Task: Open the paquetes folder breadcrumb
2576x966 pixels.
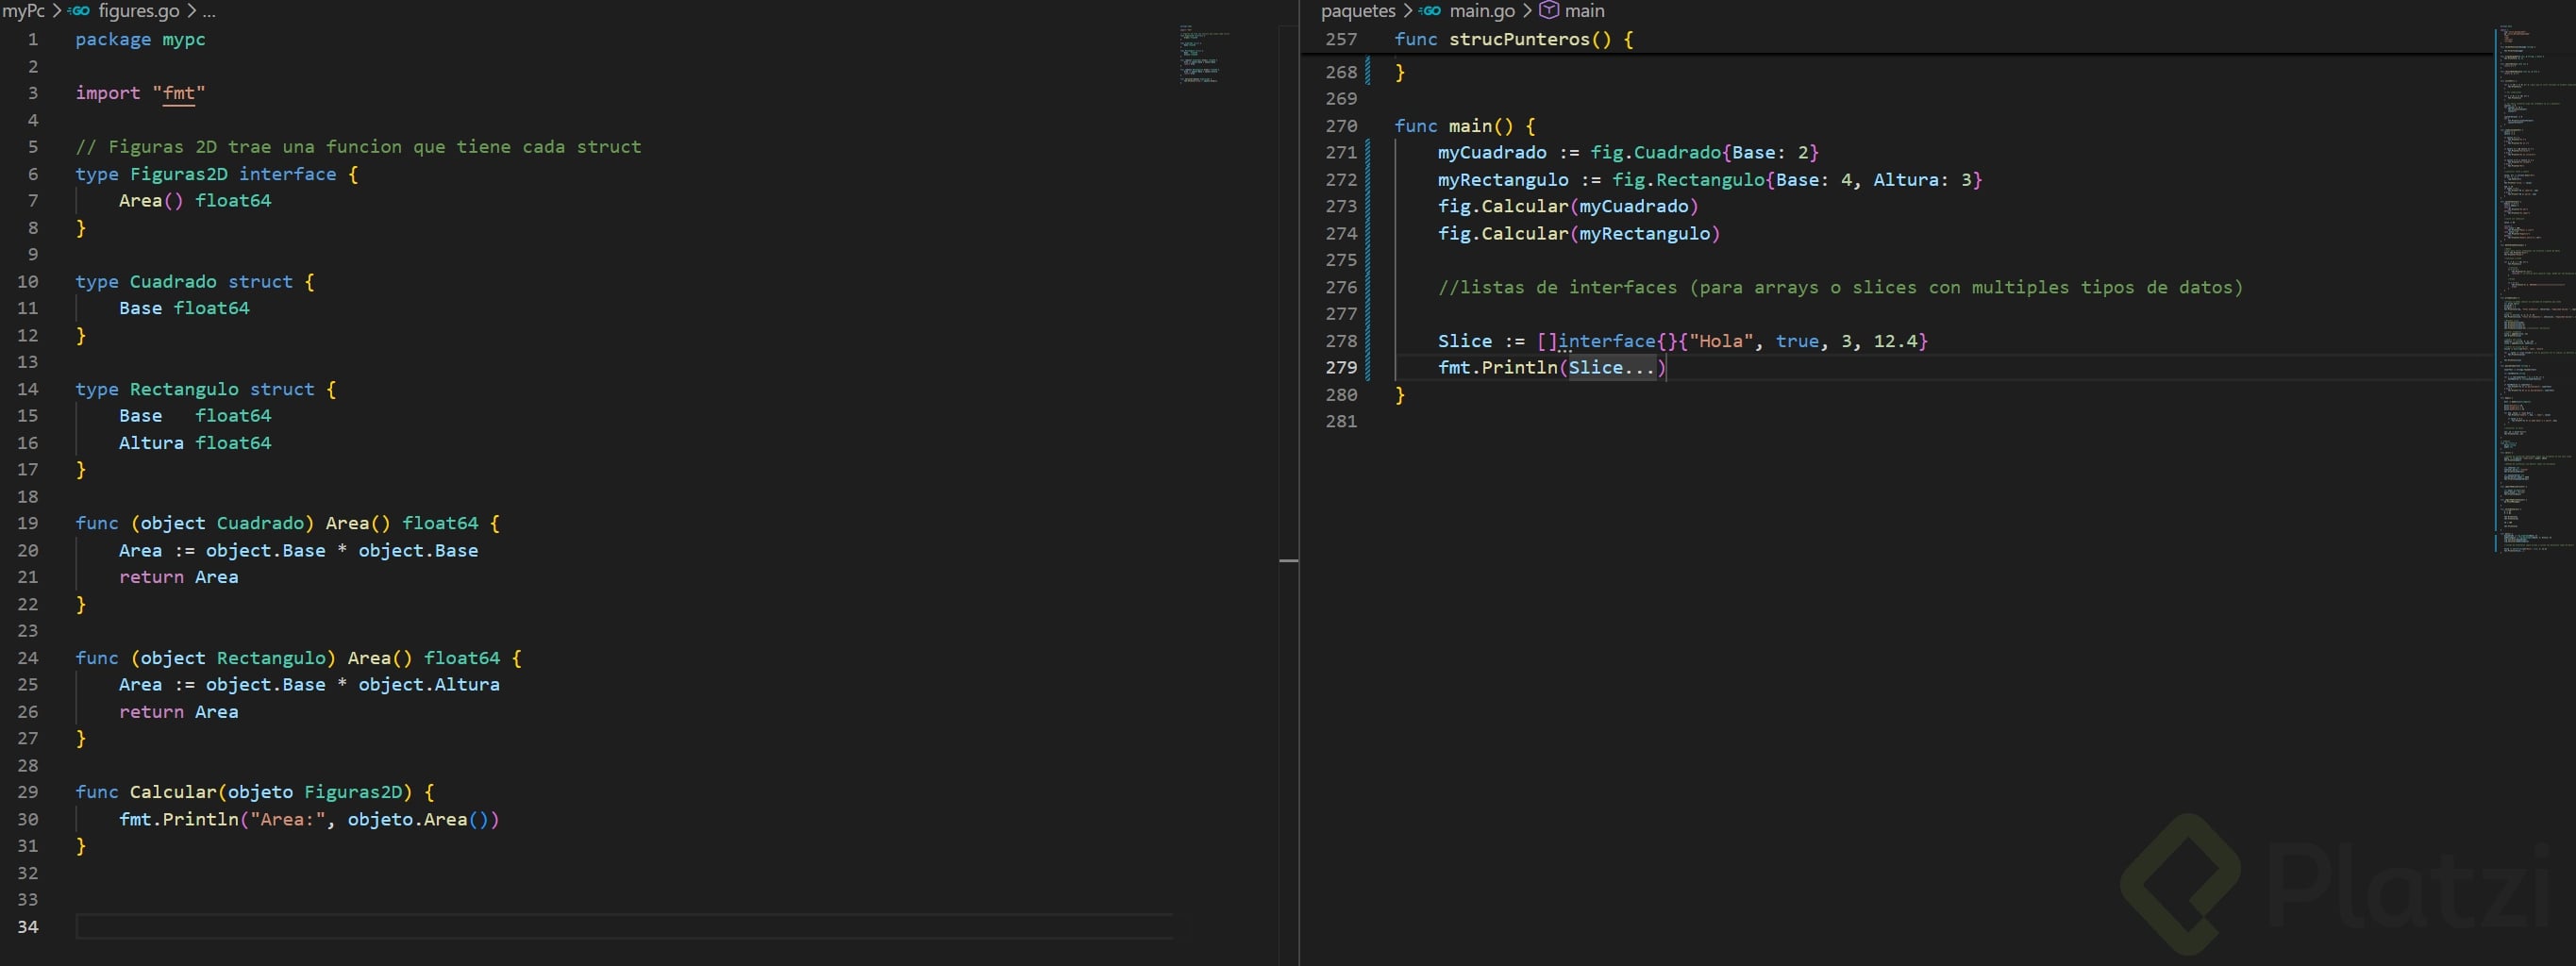Action: point(1358,11)
